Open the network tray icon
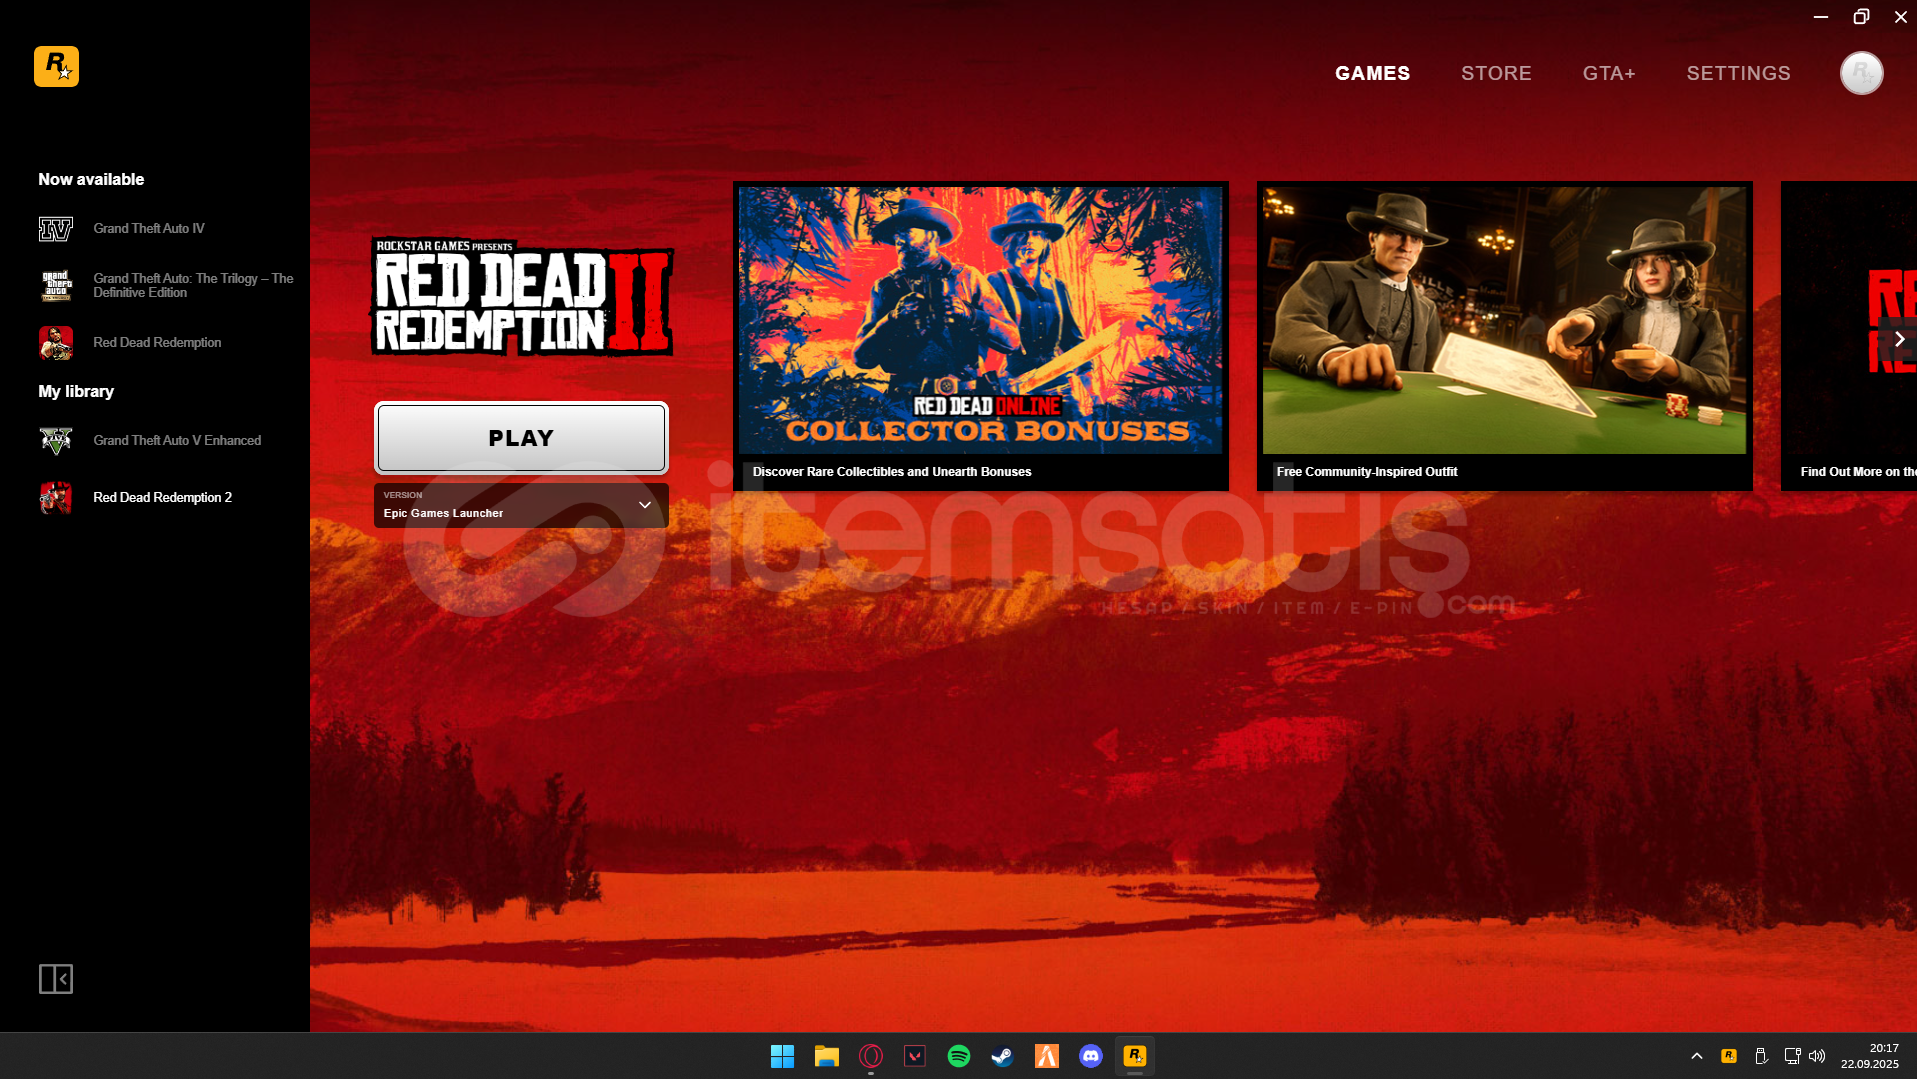Viewport: 1917px width, 1079px height. (1792, 1056)
